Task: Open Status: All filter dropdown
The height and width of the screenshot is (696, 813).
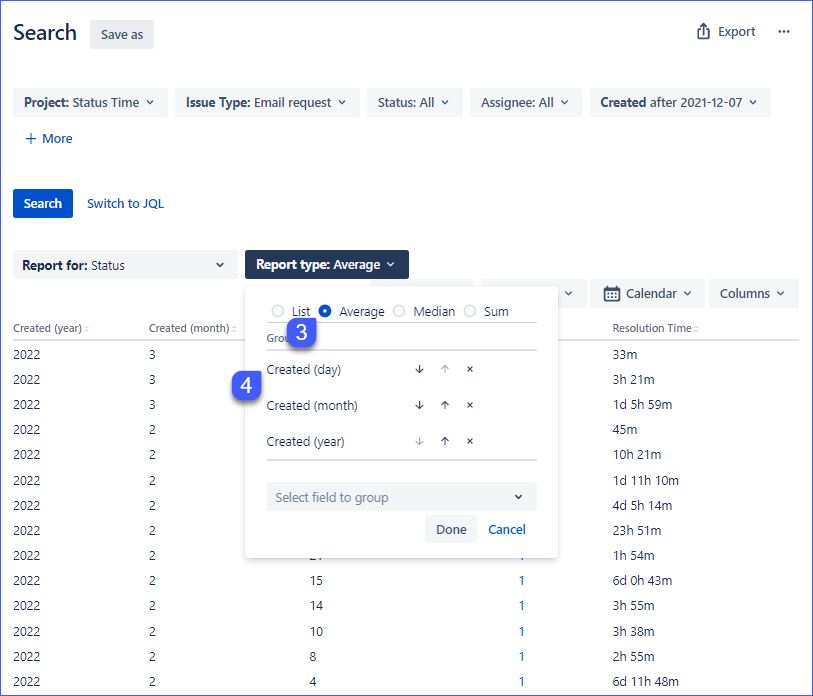Action: [414, 103]
